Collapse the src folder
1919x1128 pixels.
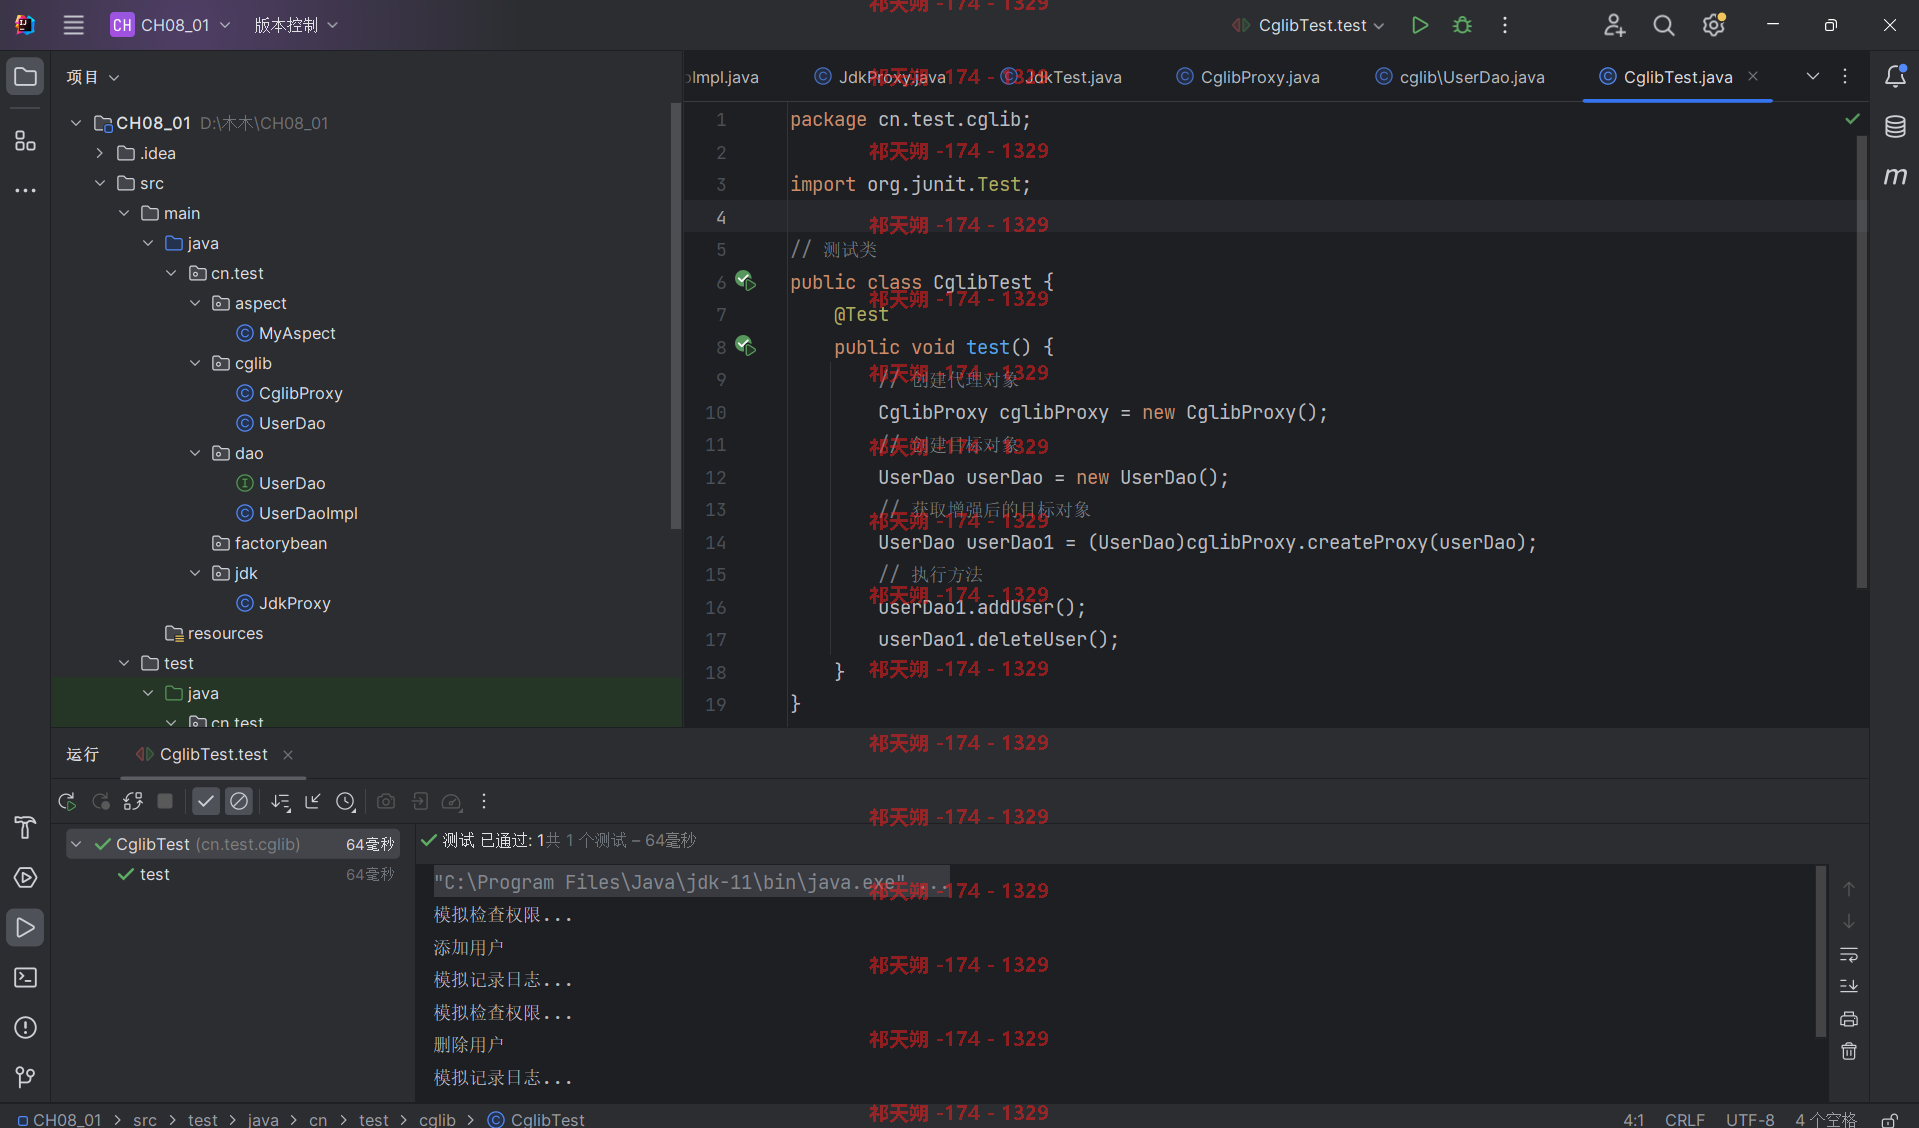[x=100, y=183]
